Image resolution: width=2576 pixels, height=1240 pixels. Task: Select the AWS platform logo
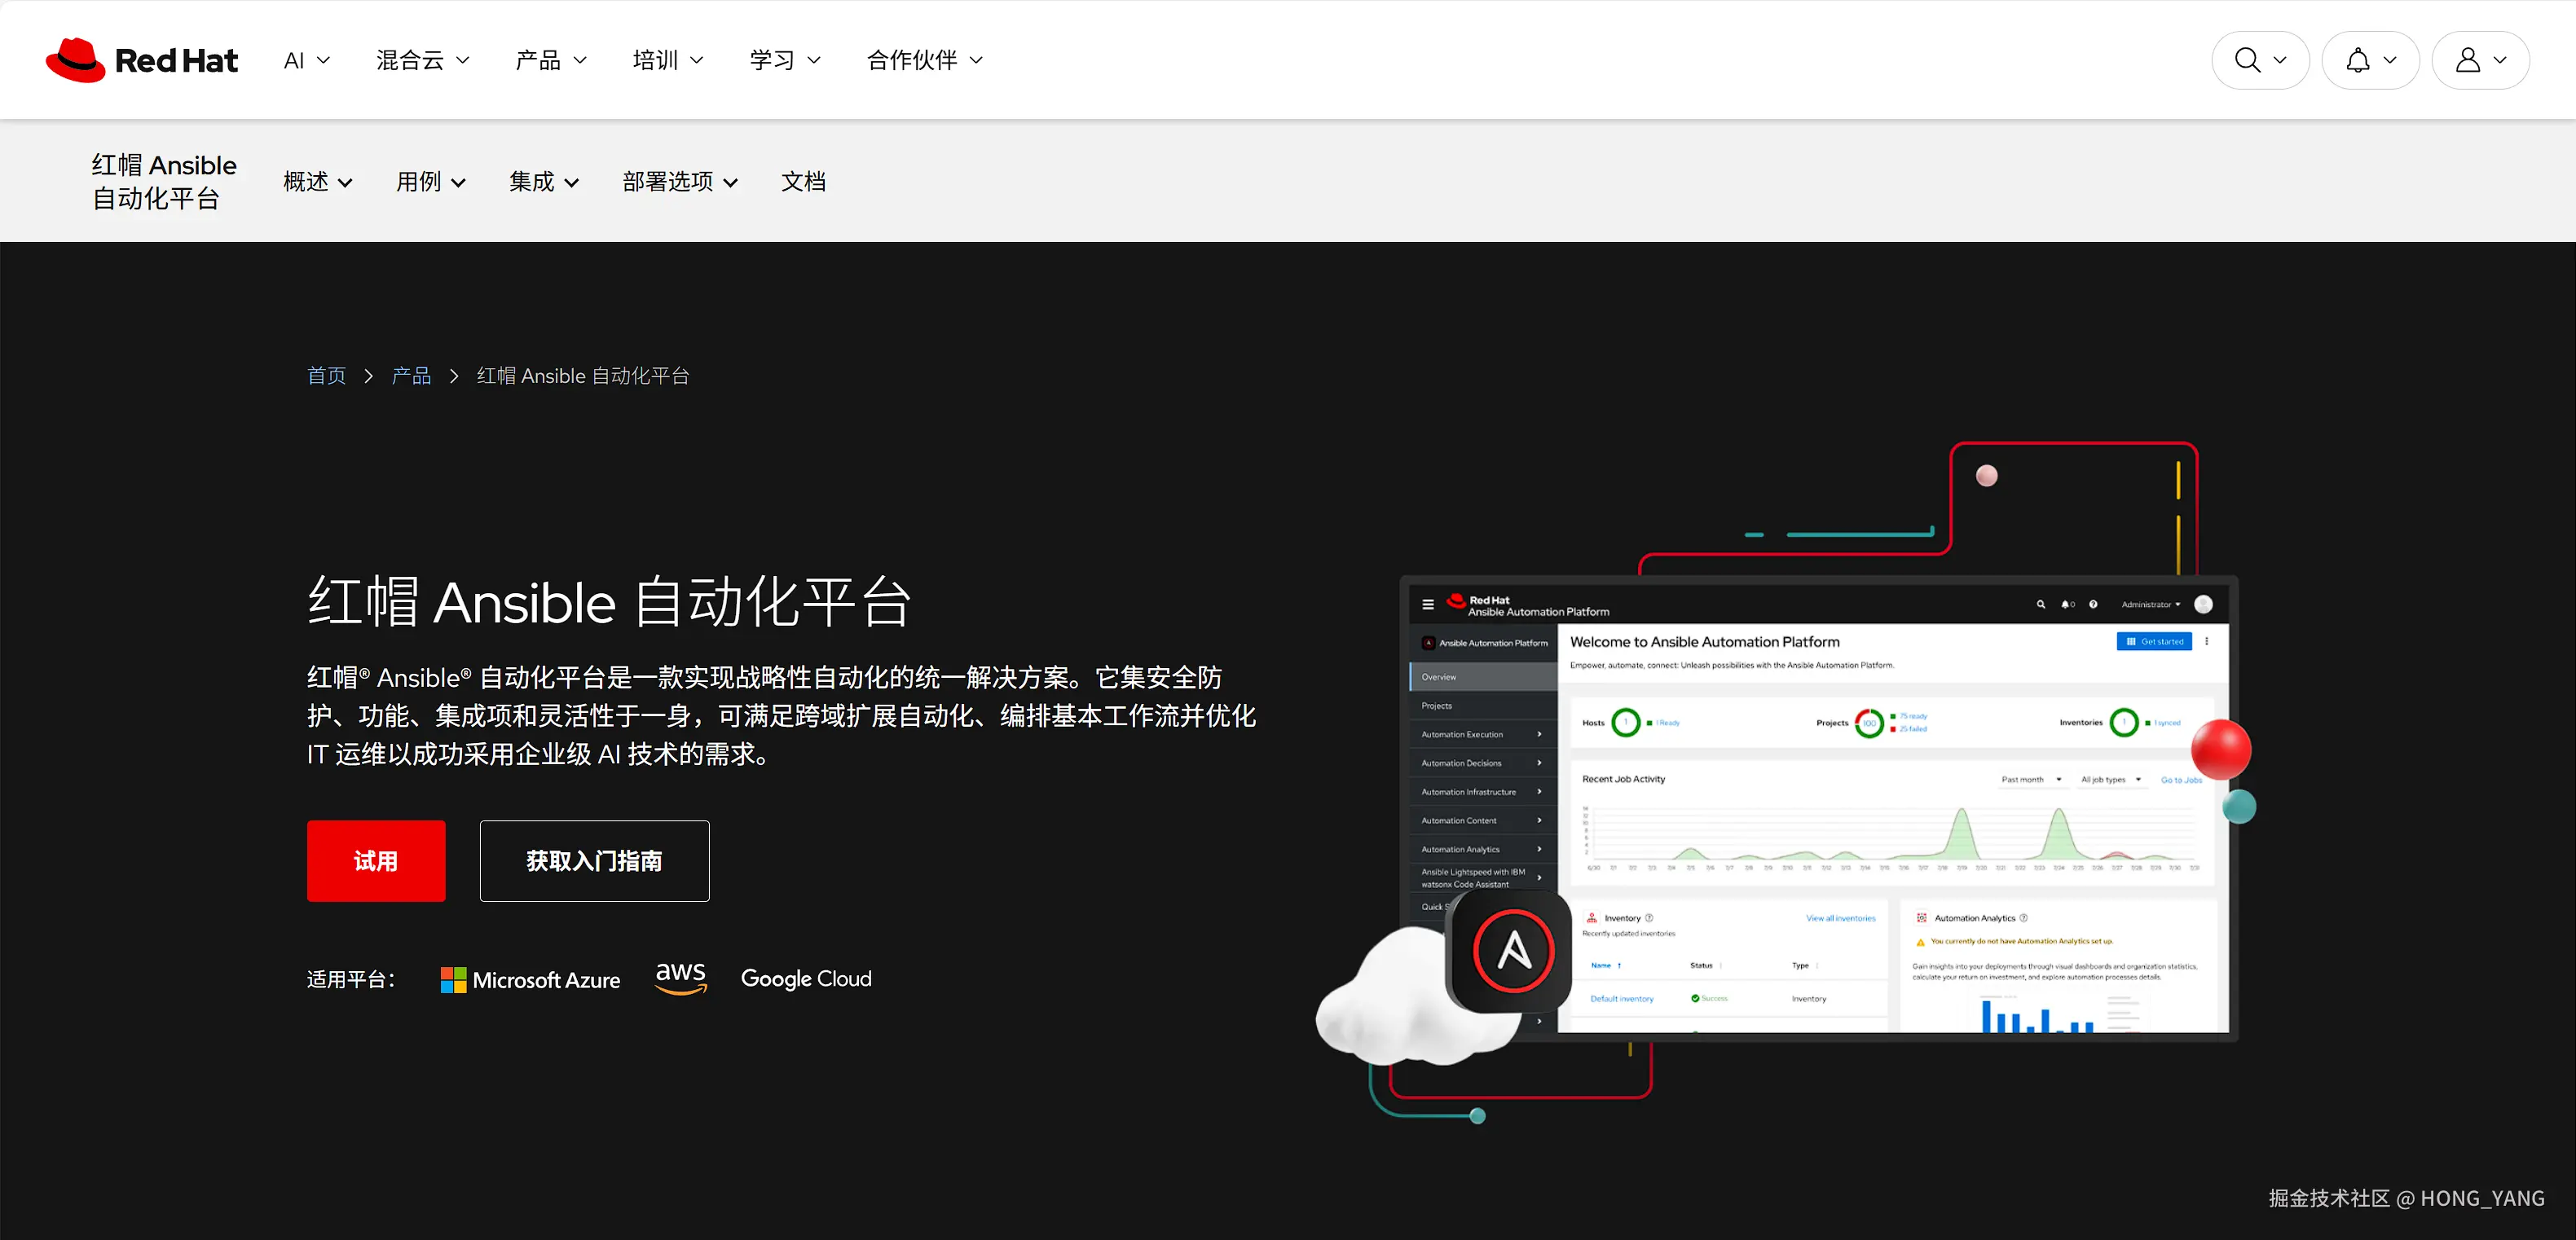coord(681,977)
